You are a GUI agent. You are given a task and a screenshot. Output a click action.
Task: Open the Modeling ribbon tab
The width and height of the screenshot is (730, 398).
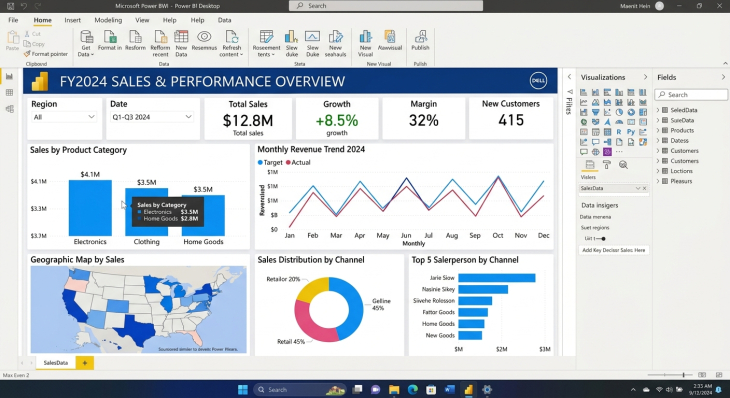(x=108, y=20)
